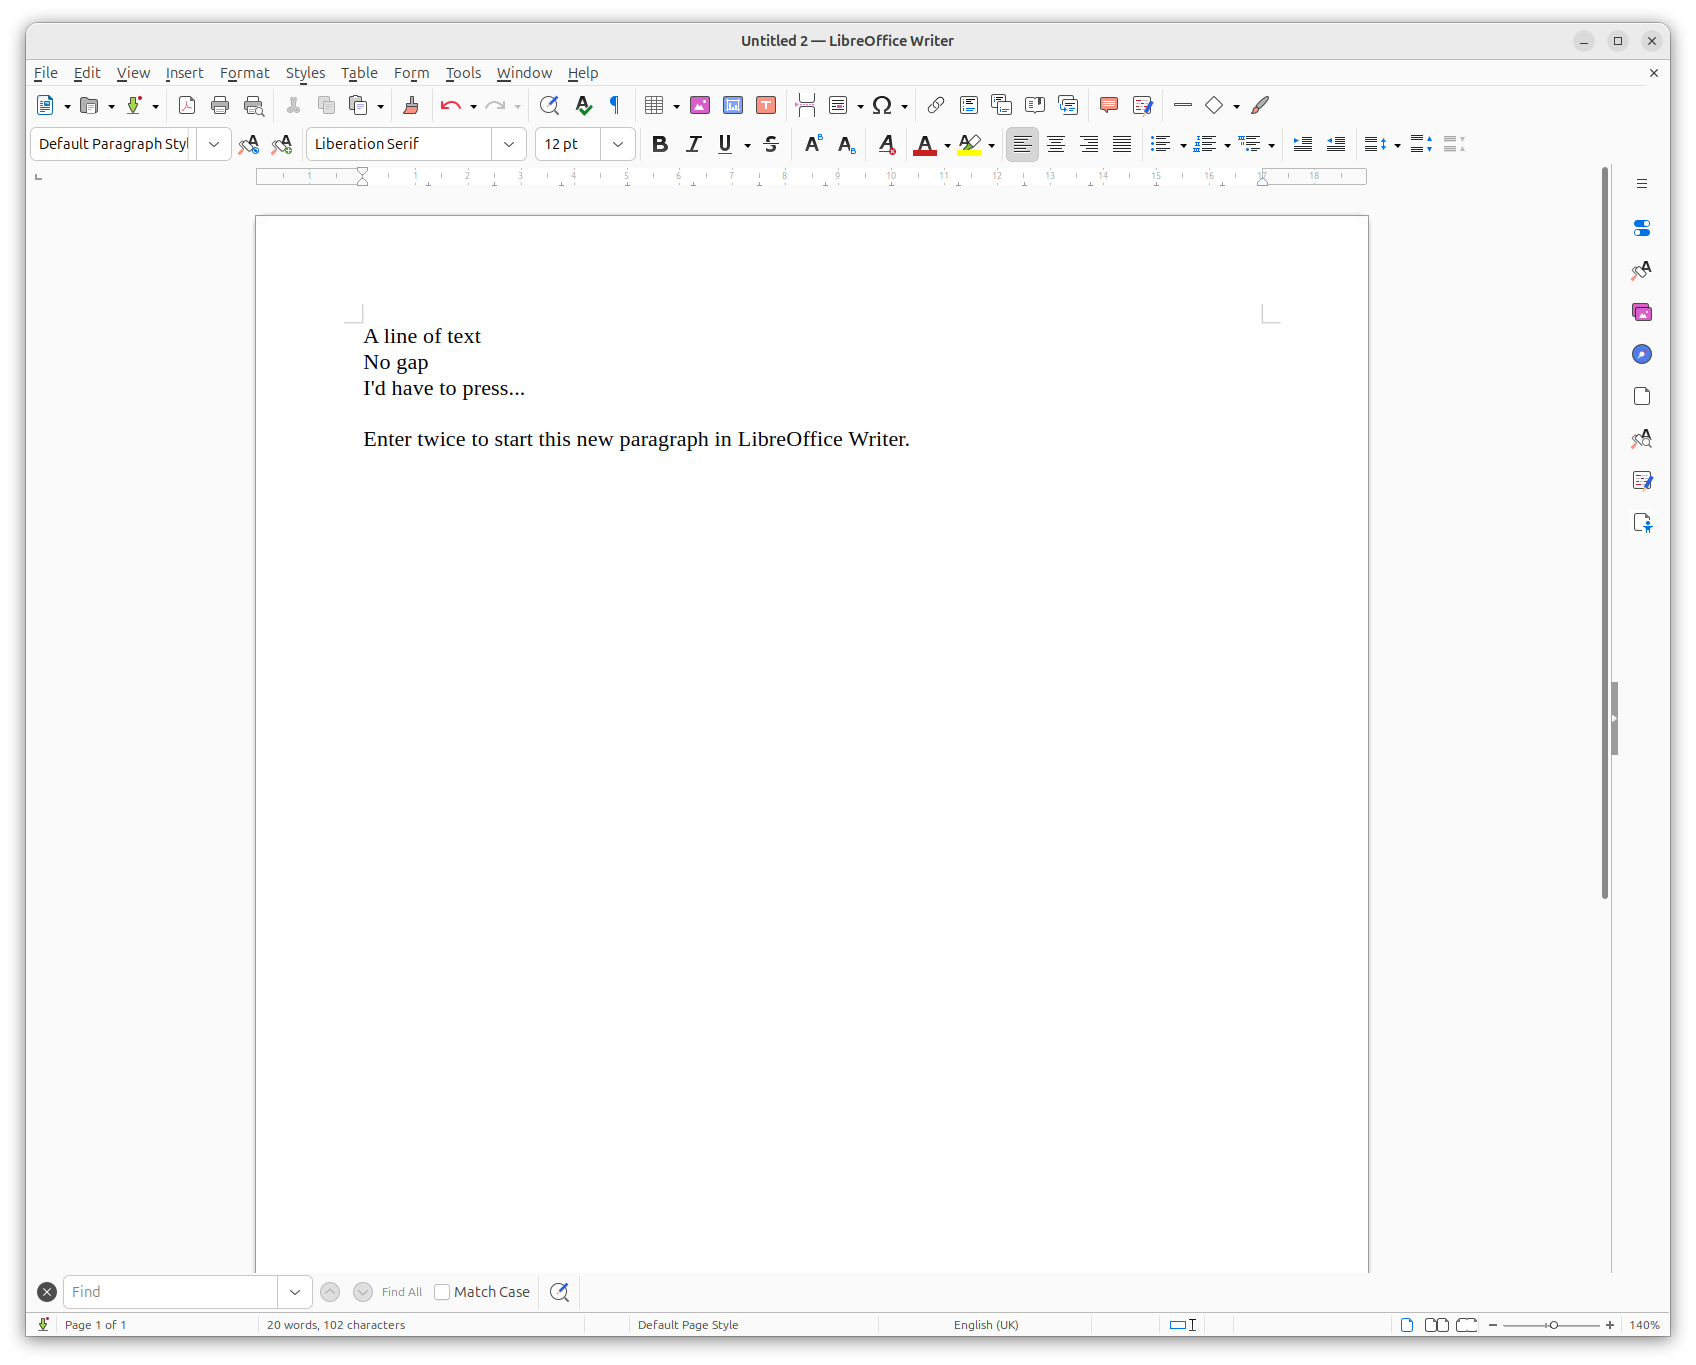Expand the Liberation Serif font dropdown
Screen dimensions: 1696x1365
click(x=509, y=144)
